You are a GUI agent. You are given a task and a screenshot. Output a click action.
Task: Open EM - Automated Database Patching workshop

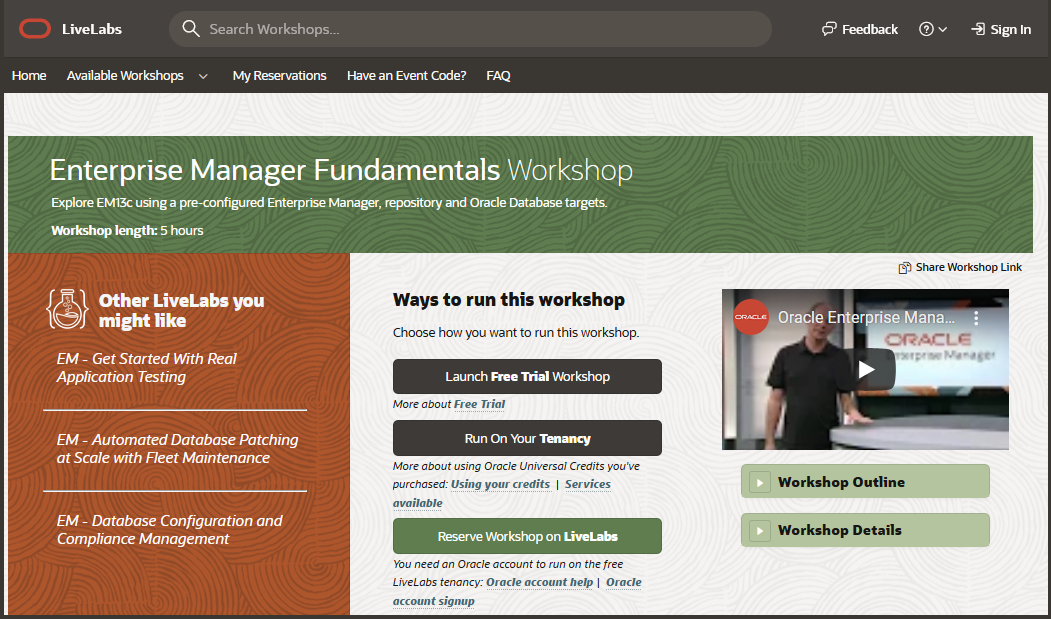(x=177, y=449)
